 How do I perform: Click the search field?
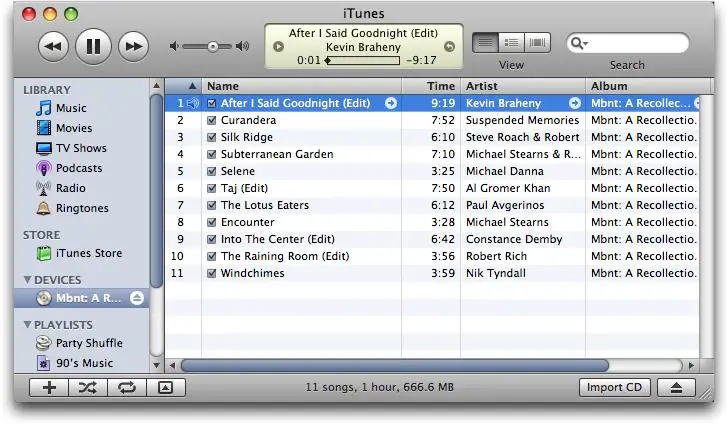pos(628,43)
